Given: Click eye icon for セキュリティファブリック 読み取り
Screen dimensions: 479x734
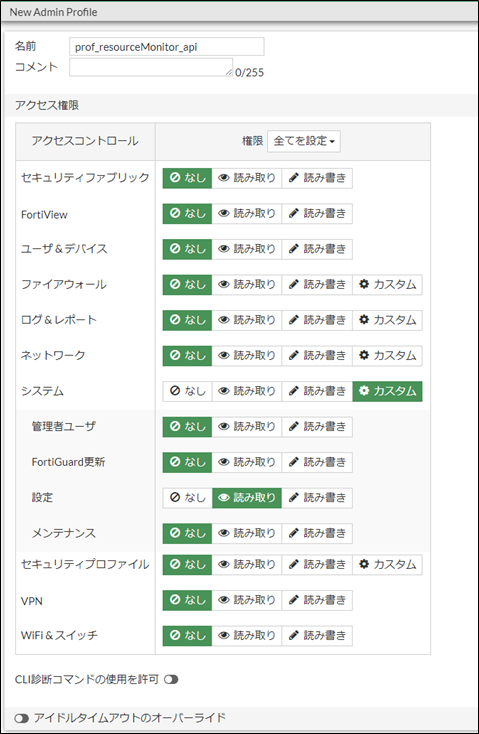Looking at the screenshot, I should 224,178.
